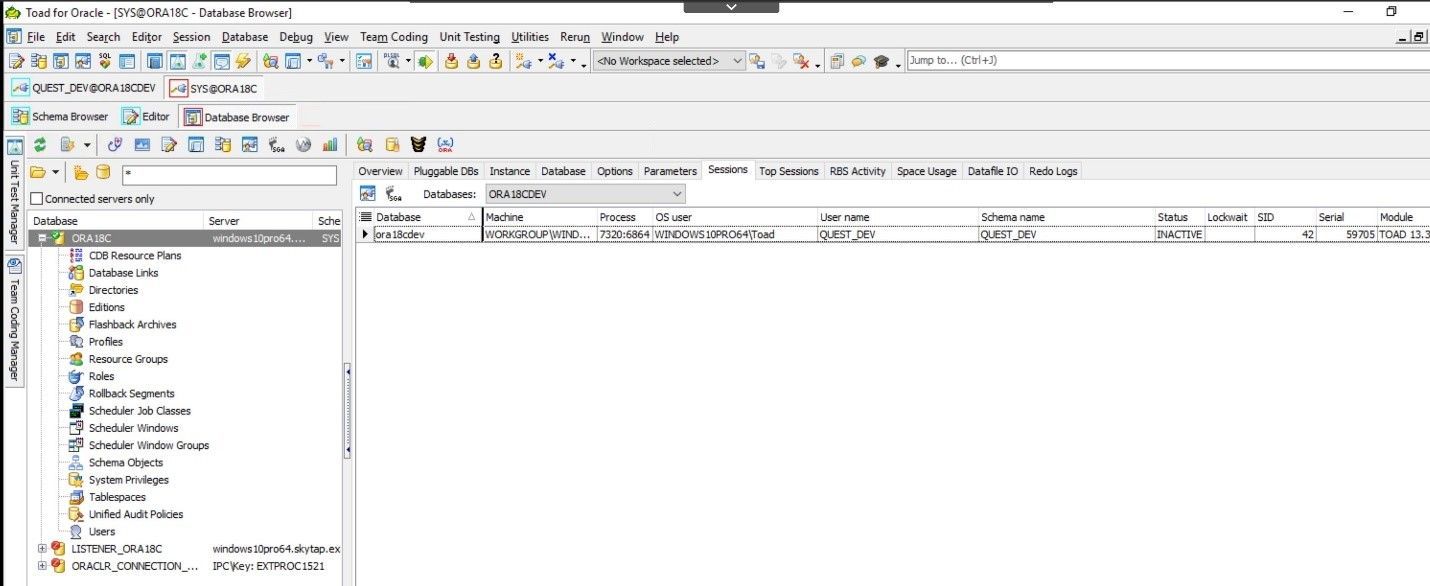Click the document list icon beside speech bubbles
The height and width of the screenshot is (586, 1430).
(x=837, y=61)
